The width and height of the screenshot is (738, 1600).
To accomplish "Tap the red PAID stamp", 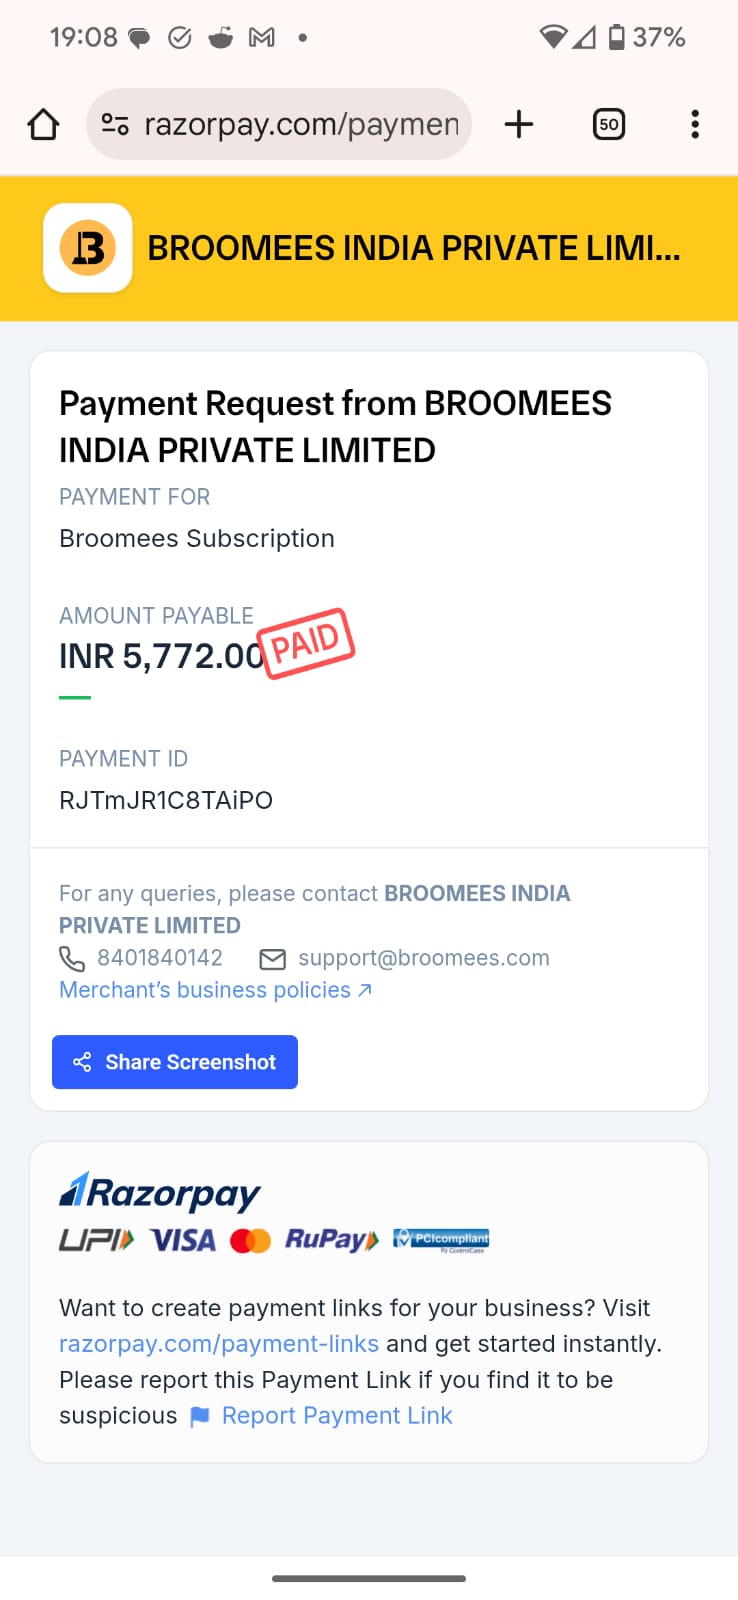I will (x=306, y=643).
